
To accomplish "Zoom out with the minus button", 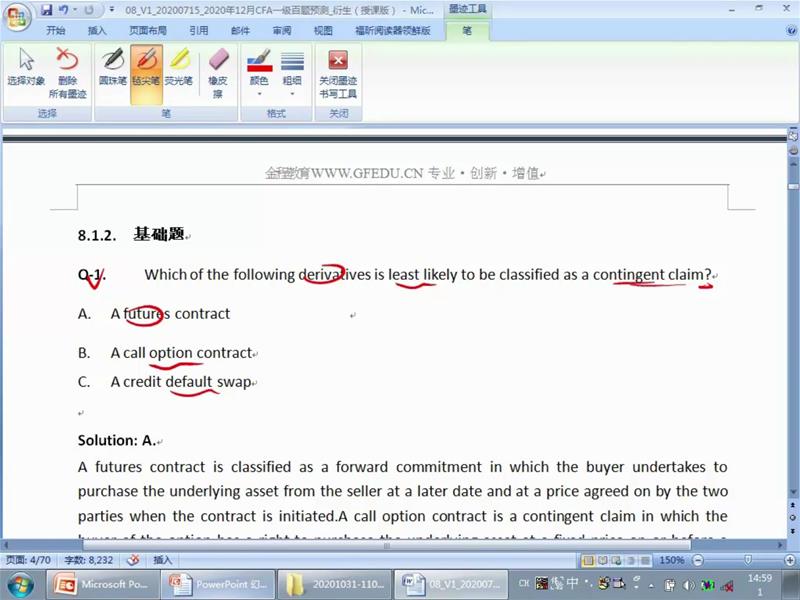I will tap(698, 561).
